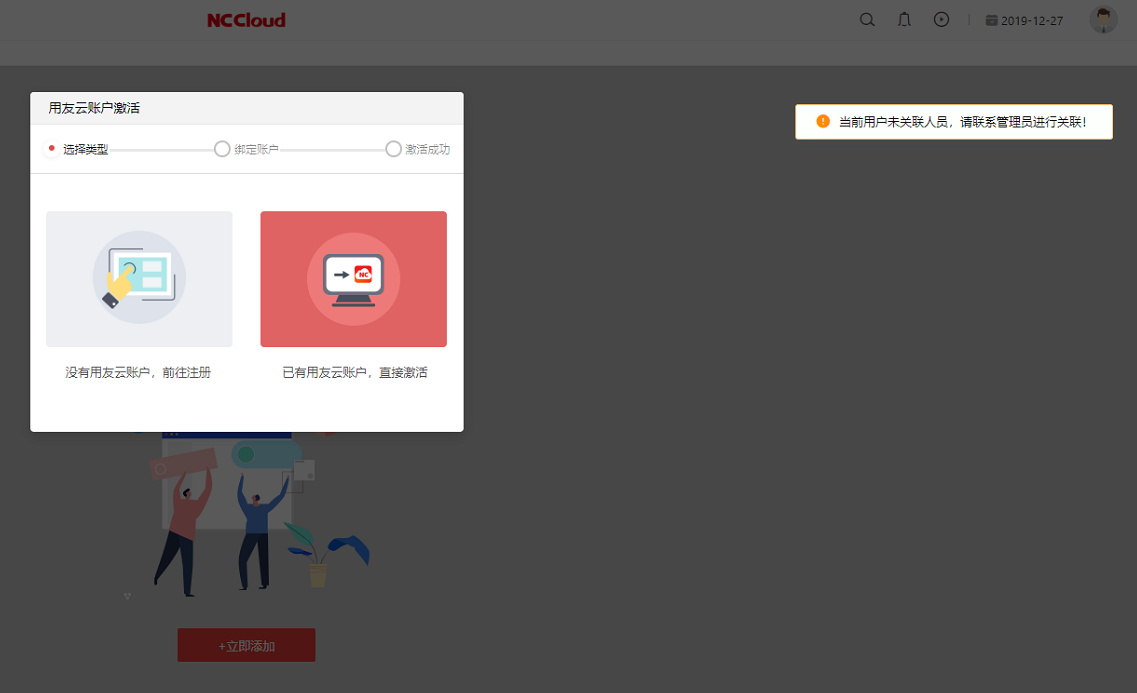Select the 激活成功 step indicator
The width and height of the screenshot is (1137, 693).
pyautogui.click(x=418, y=149)
